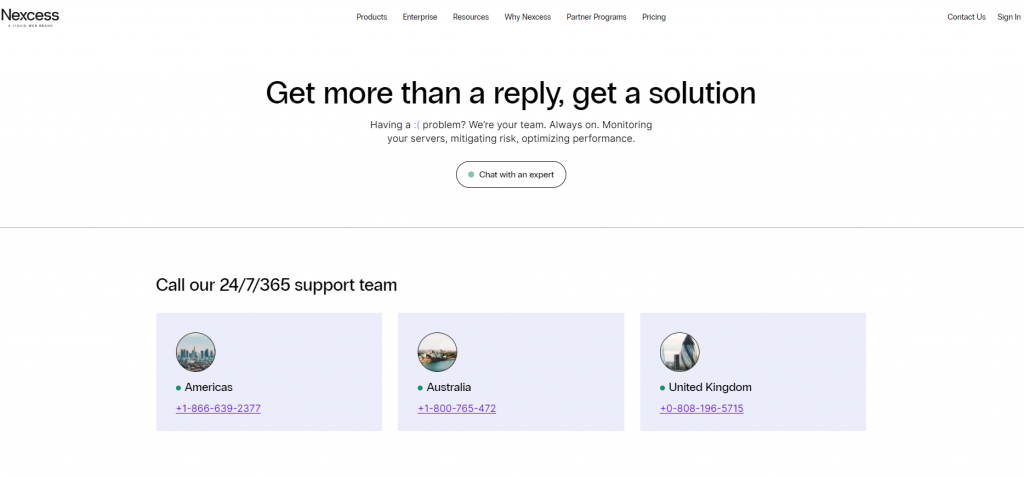This screenshot has height=477, width=1024.
Task: Open the Enterprise menu
Action: (x=420, y=17)
